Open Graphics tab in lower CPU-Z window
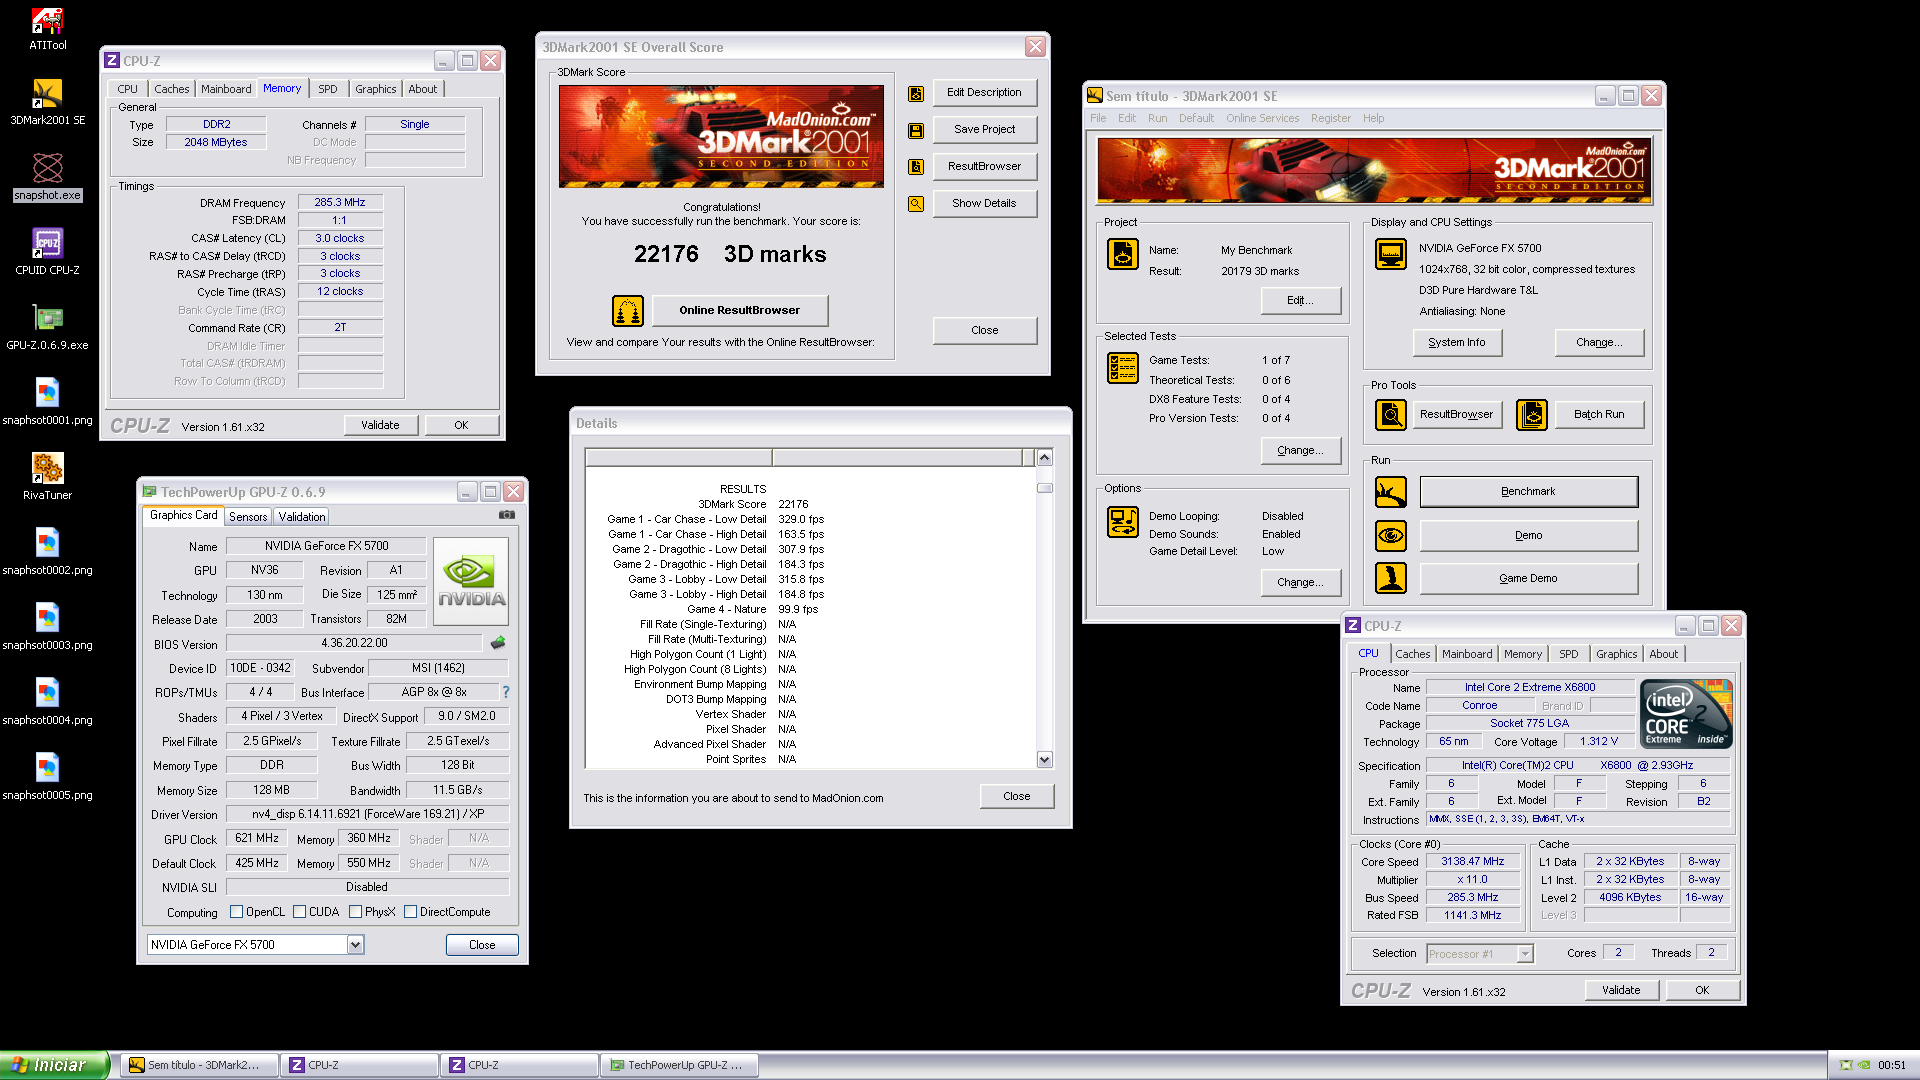The height and width of the screenshot is (1080, 1920). tap(1616, 654)
